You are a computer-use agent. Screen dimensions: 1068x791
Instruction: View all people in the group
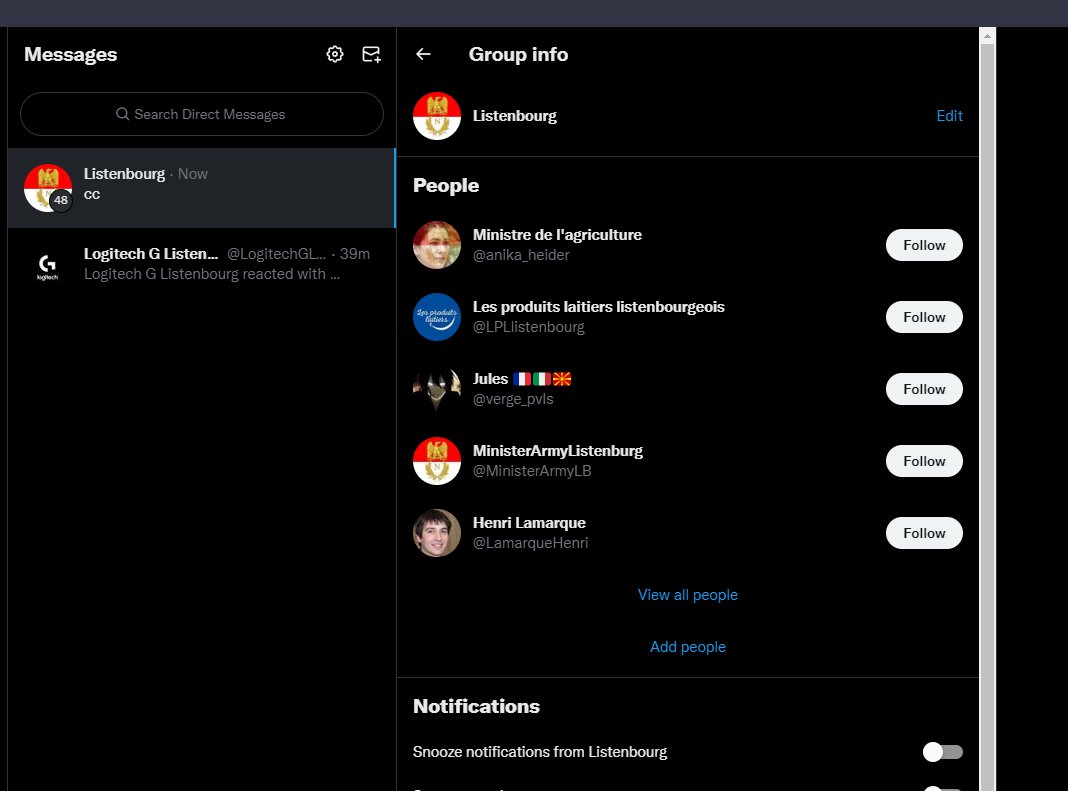[x=687, y=595]
